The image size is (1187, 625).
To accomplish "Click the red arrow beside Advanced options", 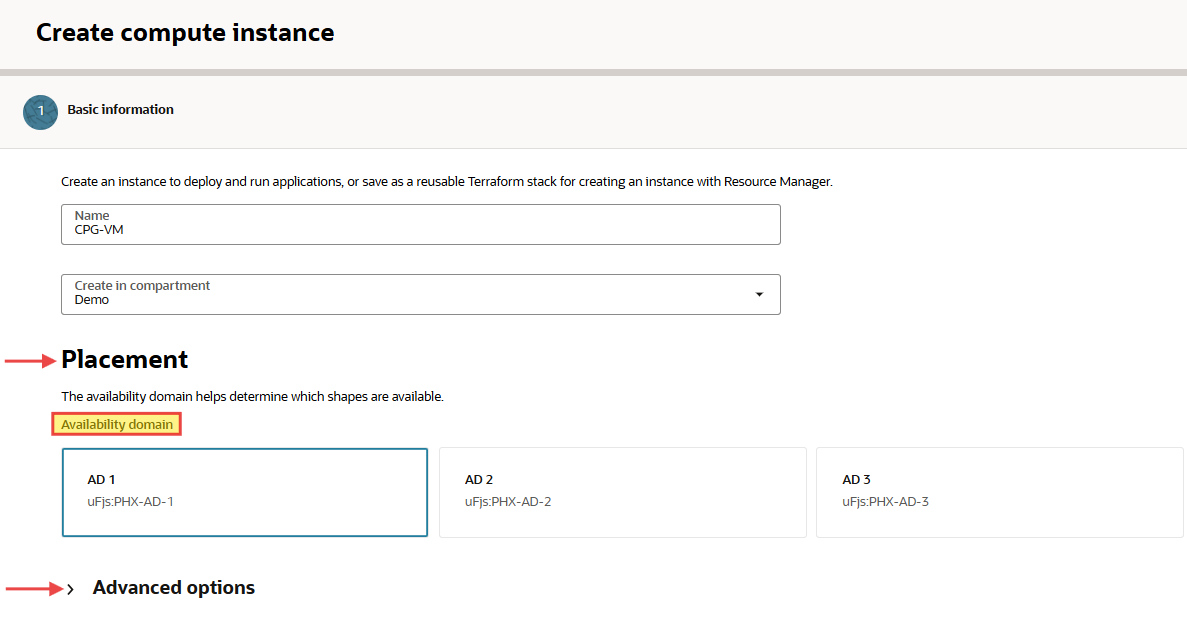I will coord(33,589).
